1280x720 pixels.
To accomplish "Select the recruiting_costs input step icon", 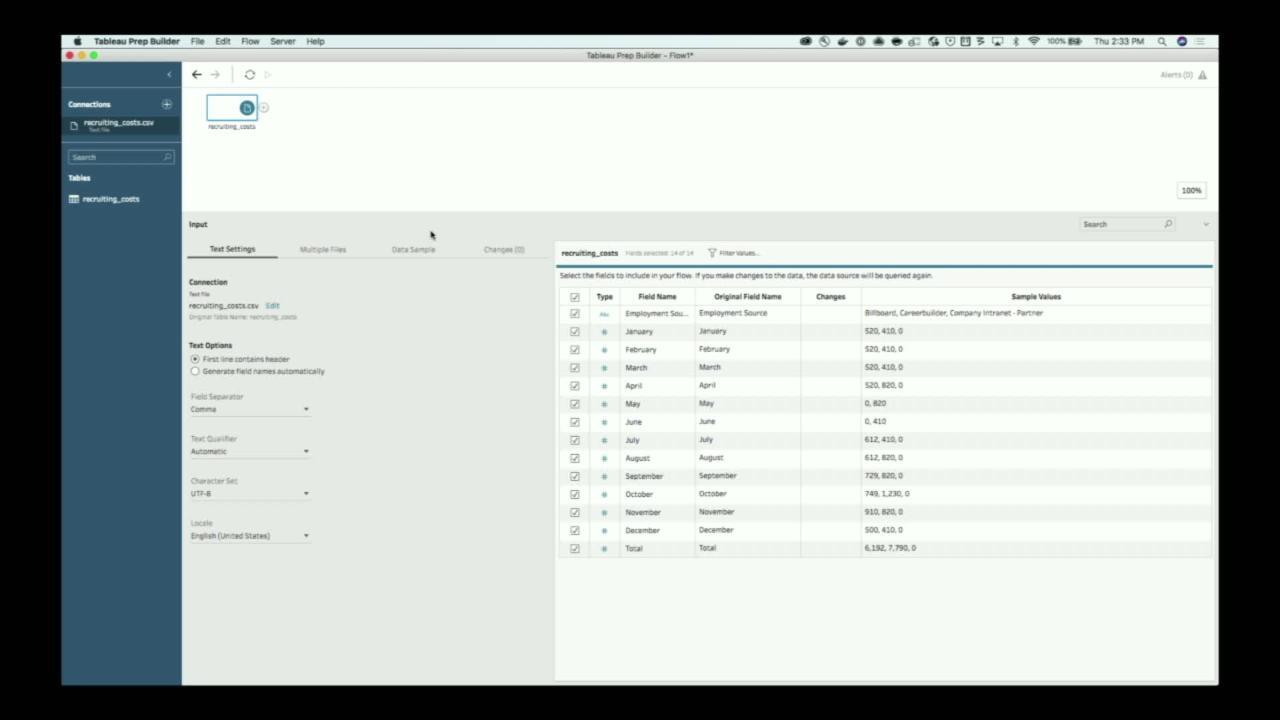I will 247,108.
